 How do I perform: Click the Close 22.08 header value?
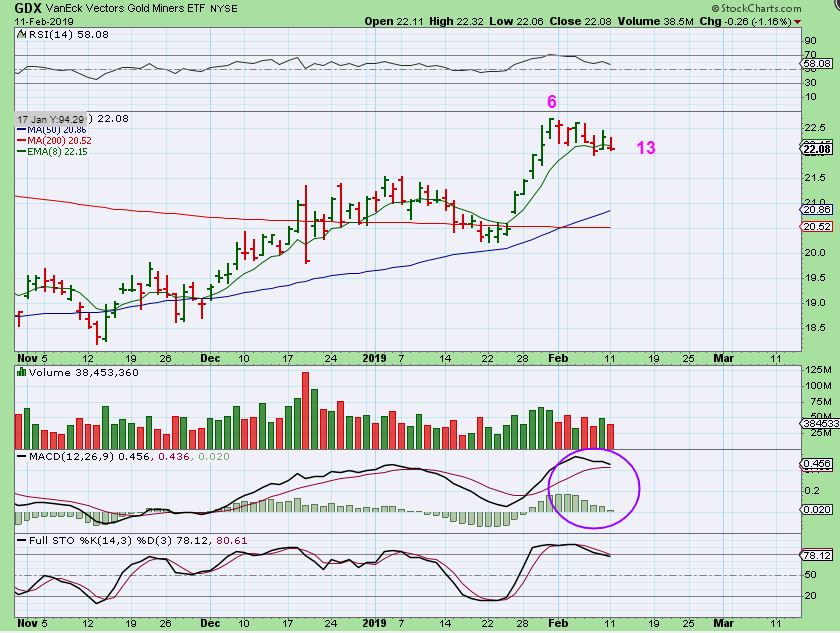coord(581,21)
